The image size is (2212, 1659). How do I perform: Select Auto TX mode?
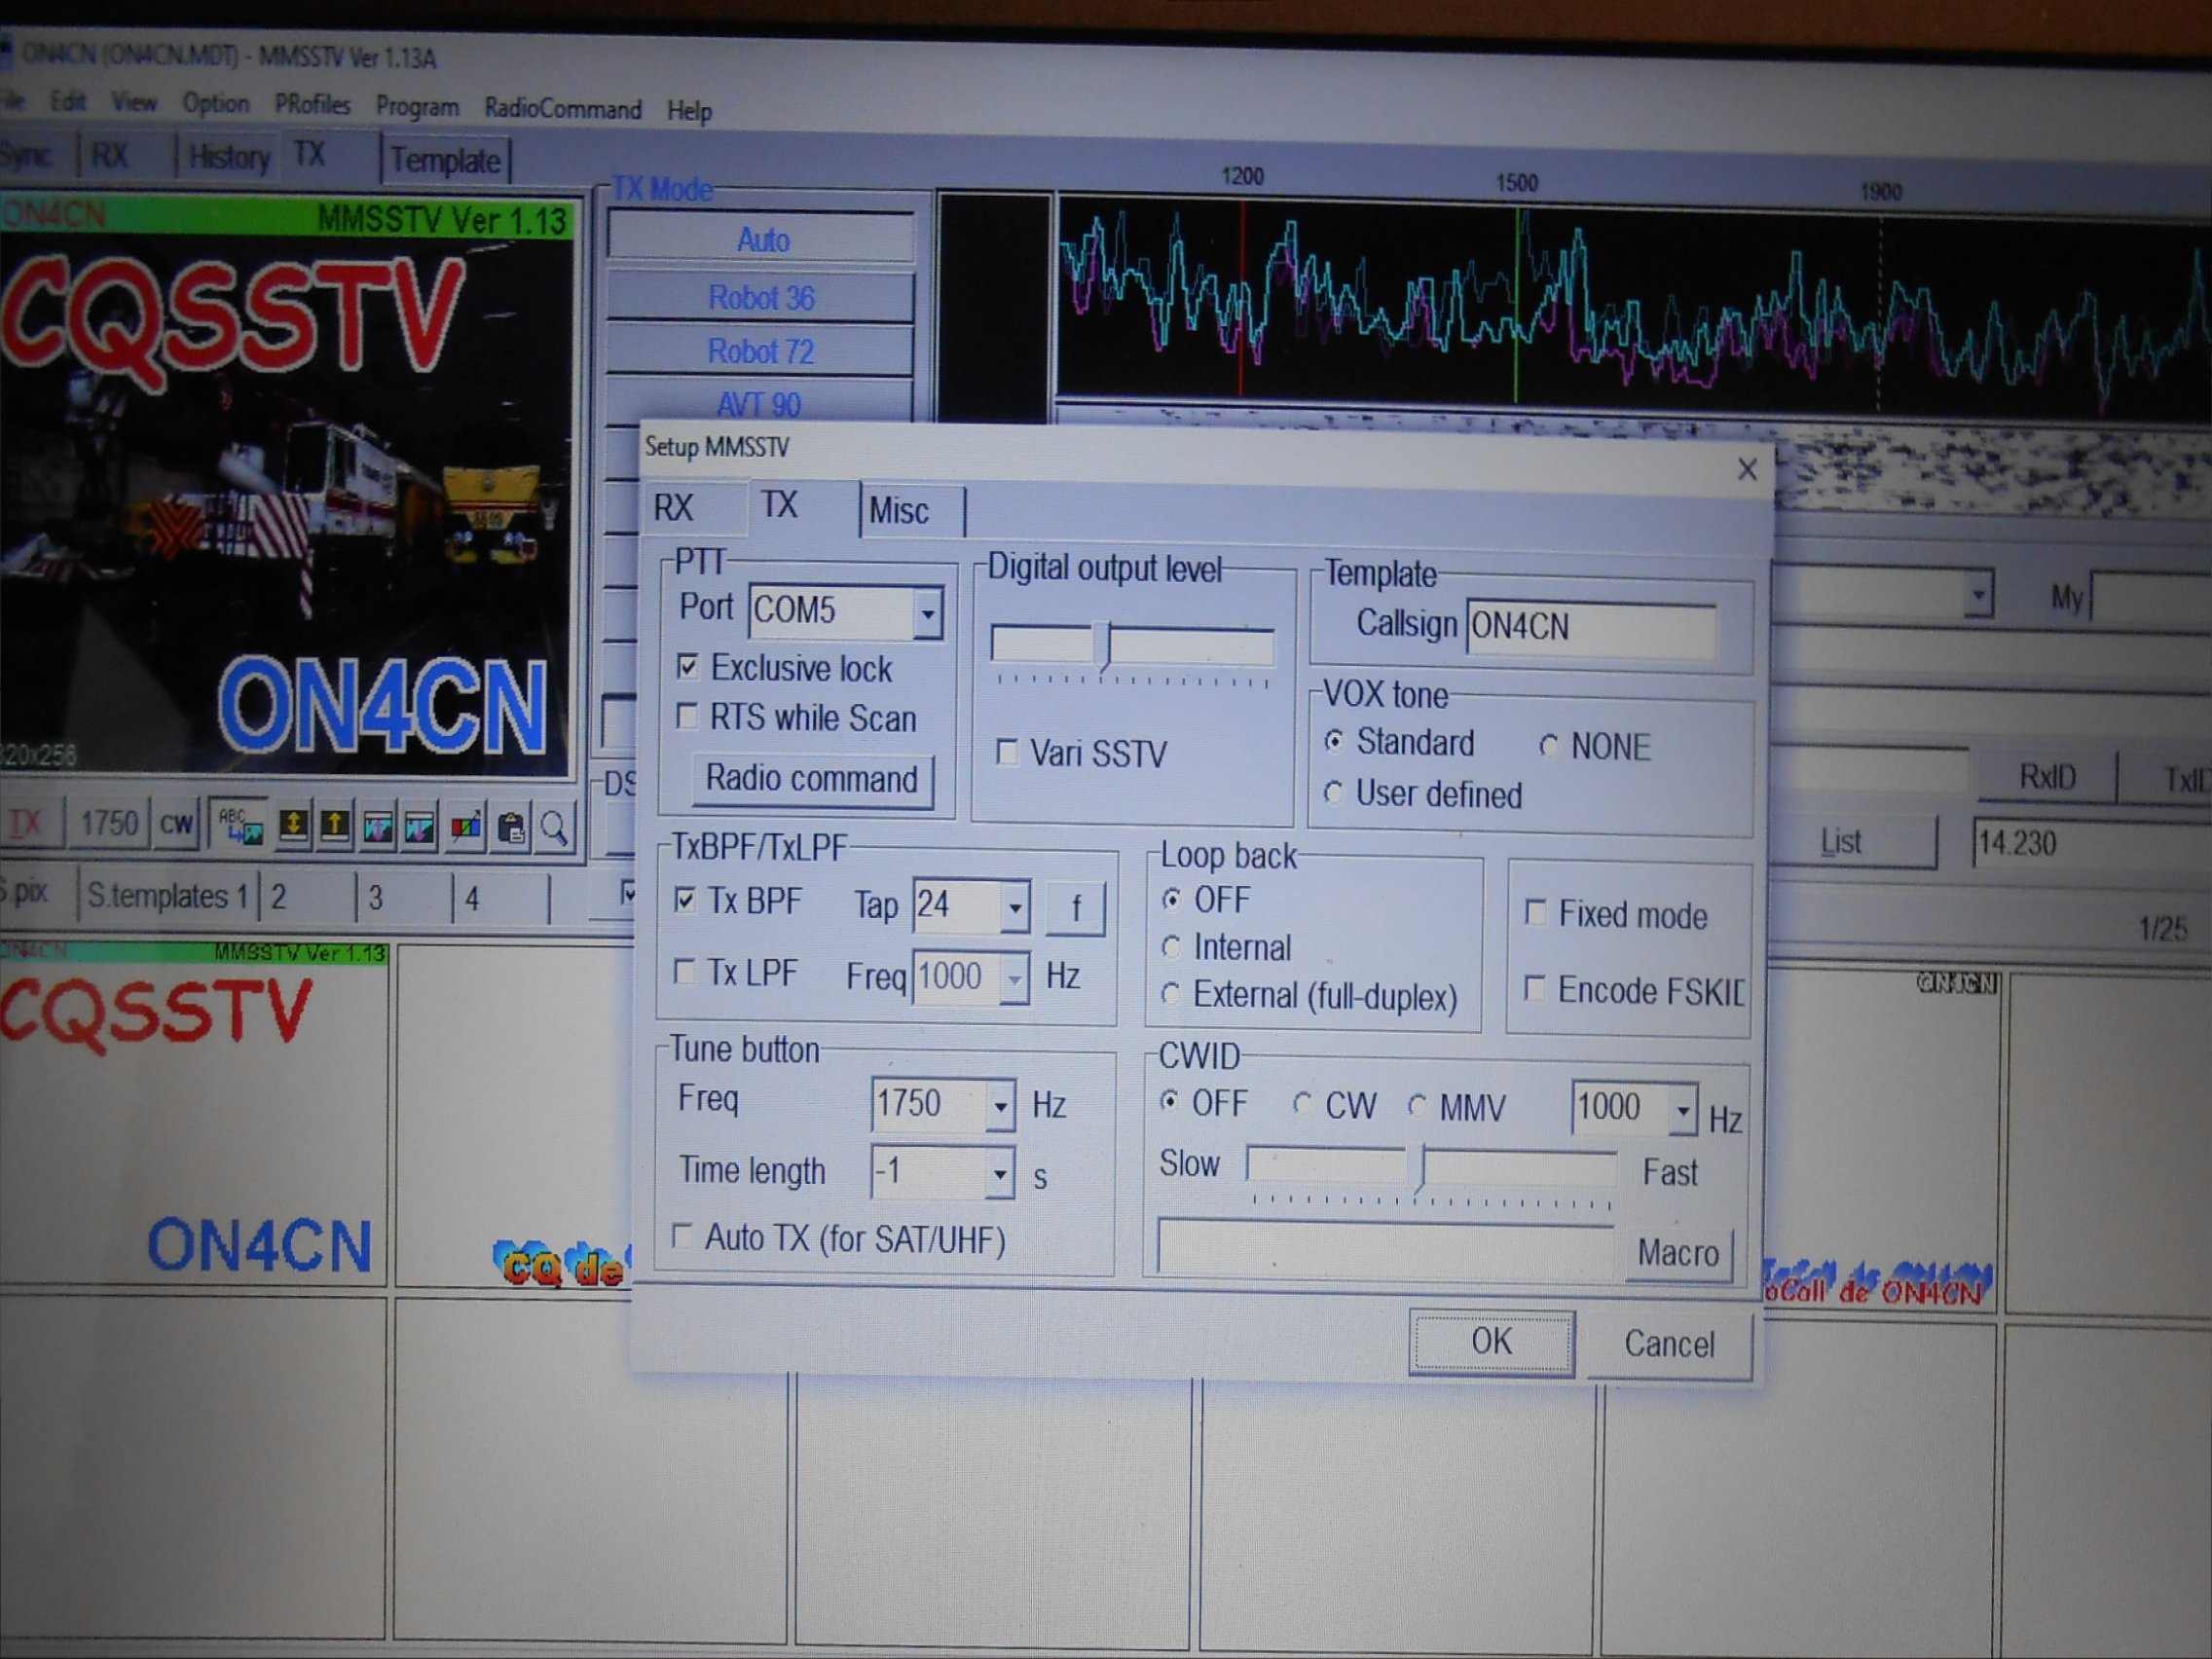point(762,240)
